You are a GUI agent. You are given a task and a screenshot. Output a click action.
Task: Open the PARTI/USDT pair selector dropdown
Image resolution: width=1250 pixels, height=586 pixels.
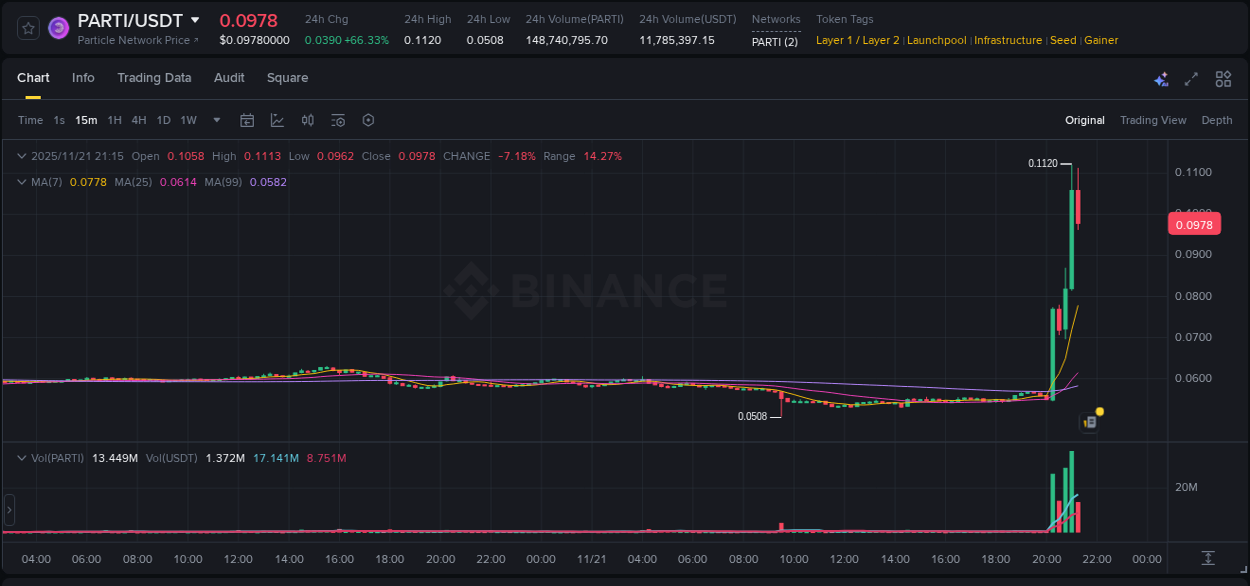[x=196, y=20]
